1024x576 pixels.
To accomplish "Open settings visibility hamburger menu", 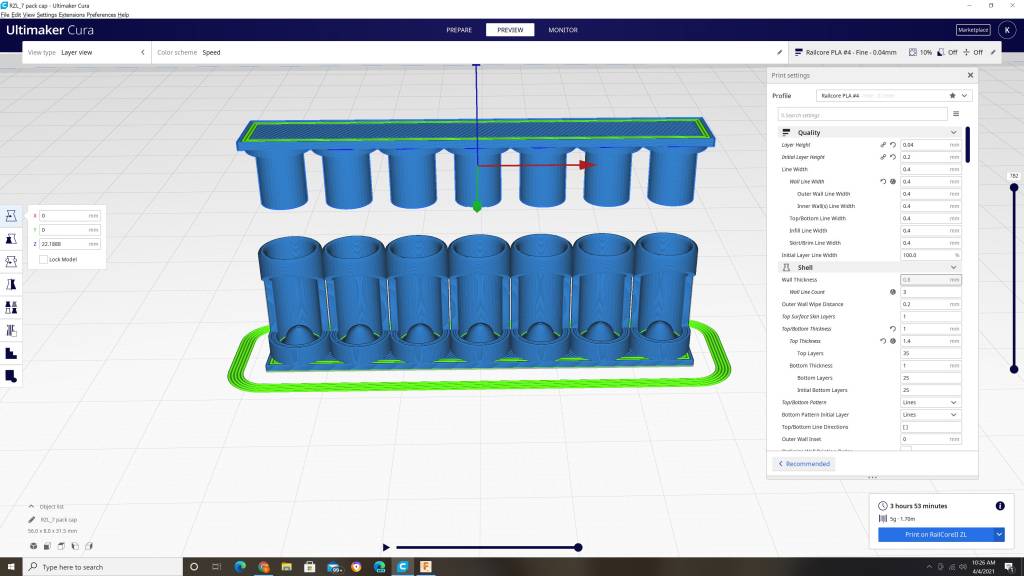I will coord(956,114).
